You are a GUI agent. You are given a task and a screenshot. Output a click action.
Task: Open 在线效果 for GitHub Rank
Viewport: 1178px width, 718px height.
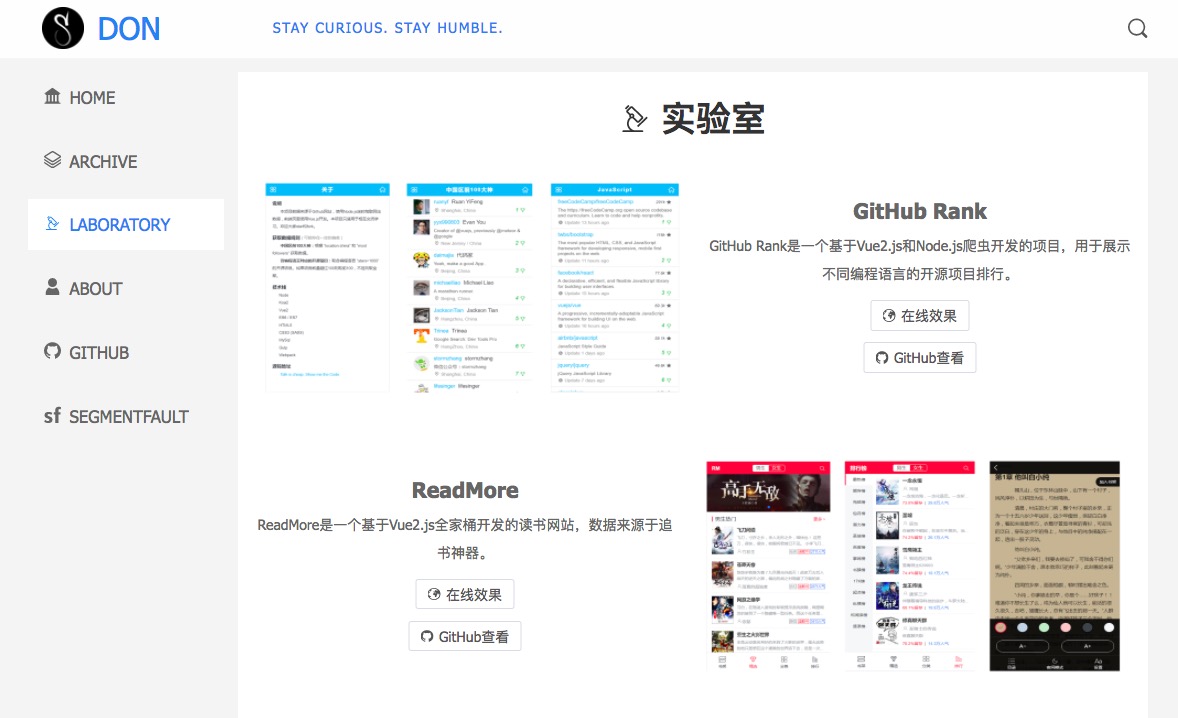pos(920,315)
